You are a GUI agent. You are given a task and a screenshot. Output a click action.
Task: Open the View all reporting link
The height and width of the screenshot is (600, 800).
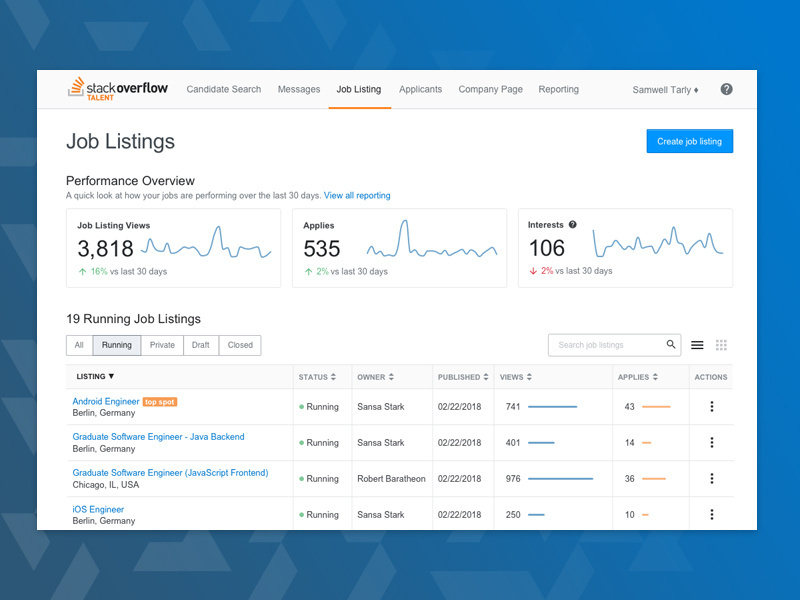pos(357,196)
